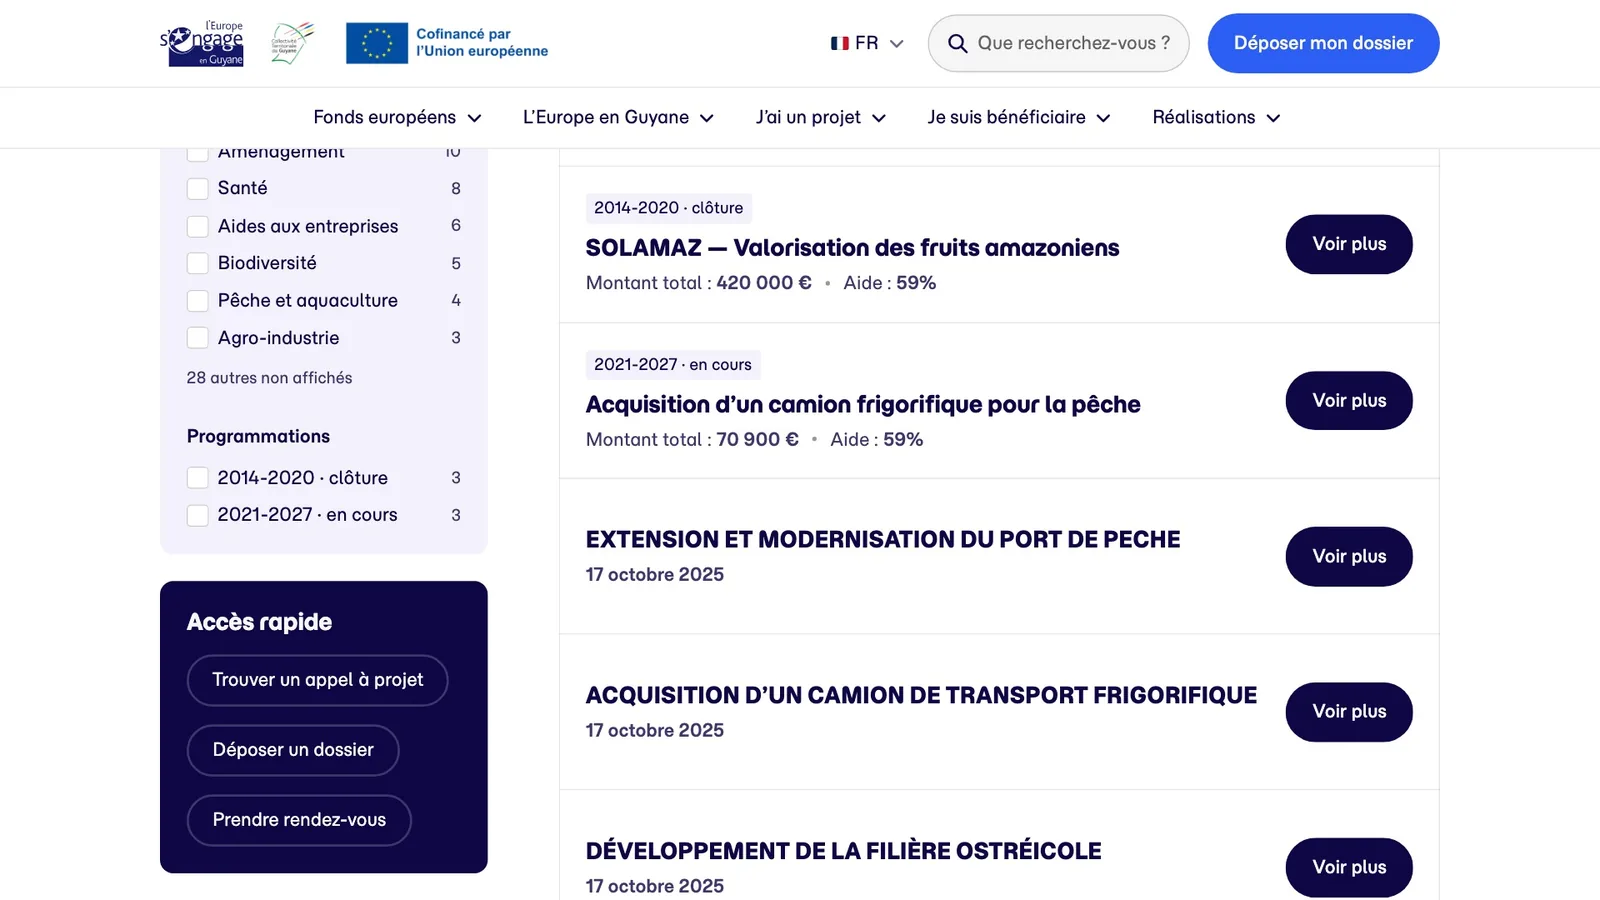This screenshot has height=900, width=1600.
Task: Click Voir plus for EXTENSION ET MODERNISATION DU PORT
Action: (x=1349, y=557)
